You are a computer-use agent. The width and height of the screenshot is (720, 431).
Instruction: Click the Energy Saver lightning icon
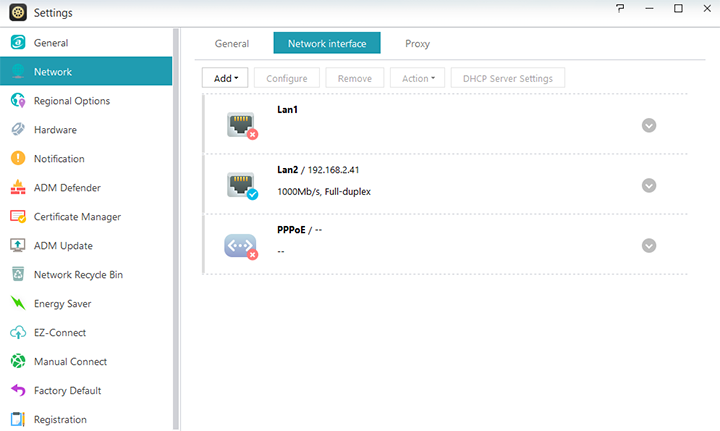(x=17, y=304)
